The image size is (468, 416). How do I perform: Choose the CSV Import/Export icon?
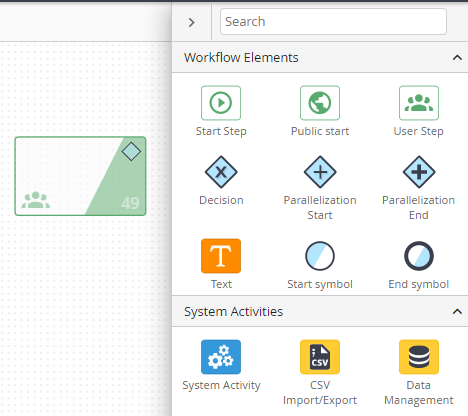320,357
